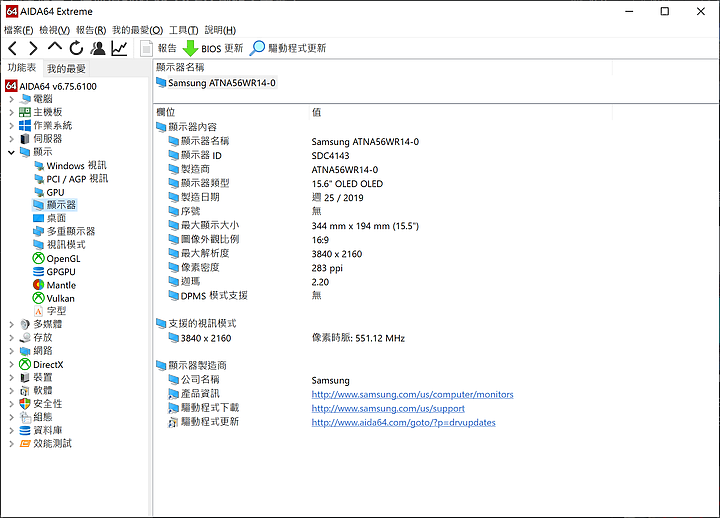Expand the DirectX tree node

click(x=11, y=365)
